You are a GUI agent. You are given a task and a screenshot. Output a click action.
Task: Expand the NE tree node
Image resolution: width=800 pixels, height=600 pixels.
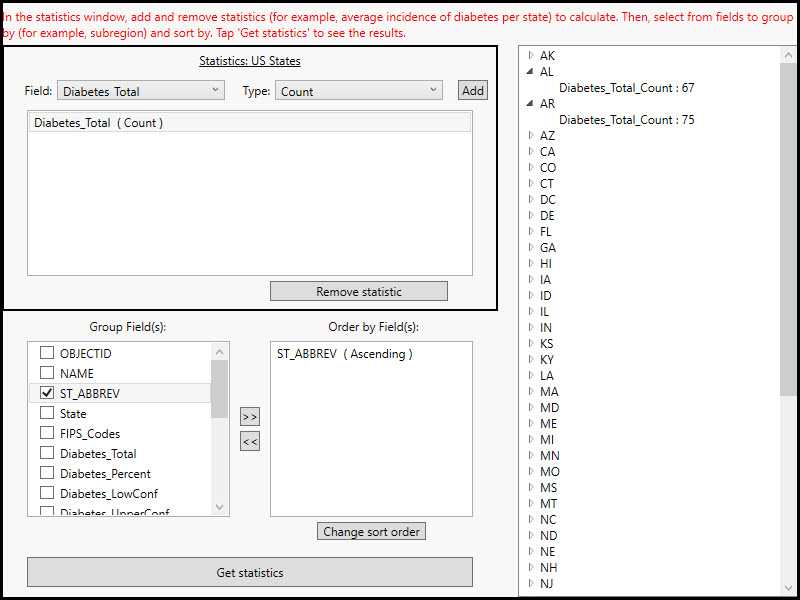531,551
